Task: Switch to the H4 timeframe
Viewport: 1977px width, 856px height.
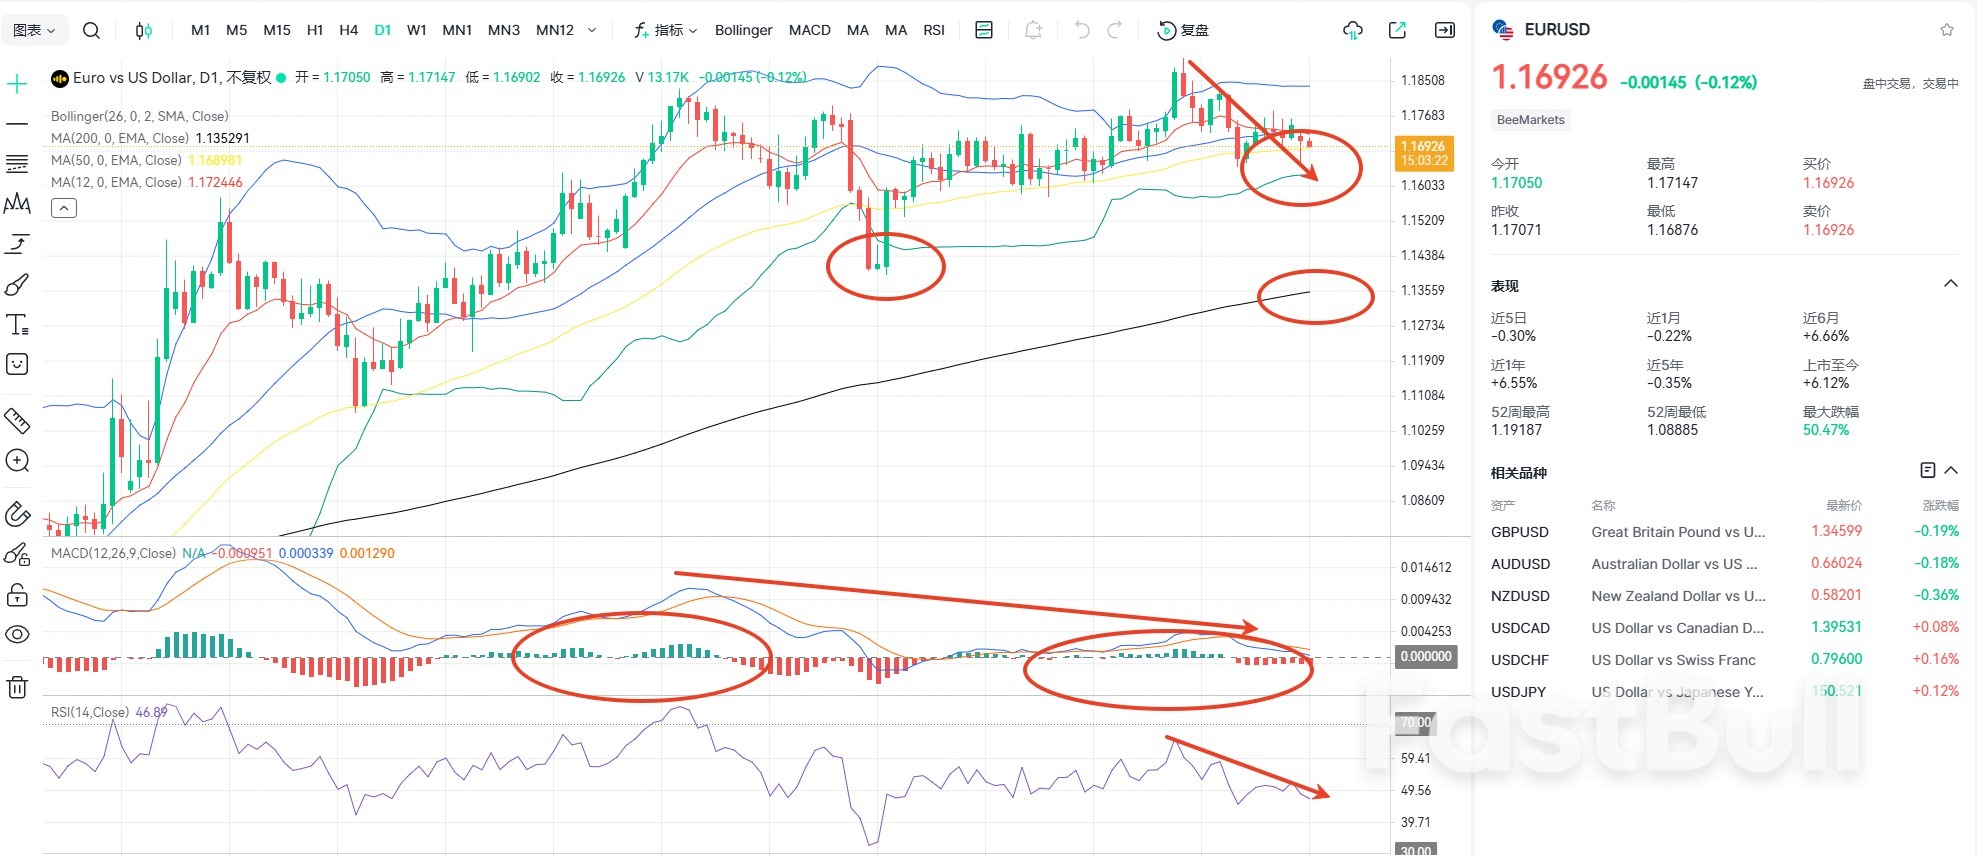Action: point(348,30)
